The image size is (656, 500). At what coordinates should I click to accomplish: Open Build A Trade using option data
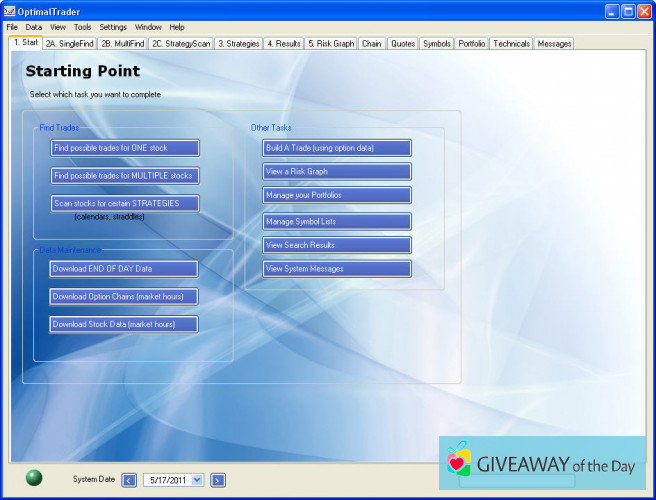[x=337, y=148]
